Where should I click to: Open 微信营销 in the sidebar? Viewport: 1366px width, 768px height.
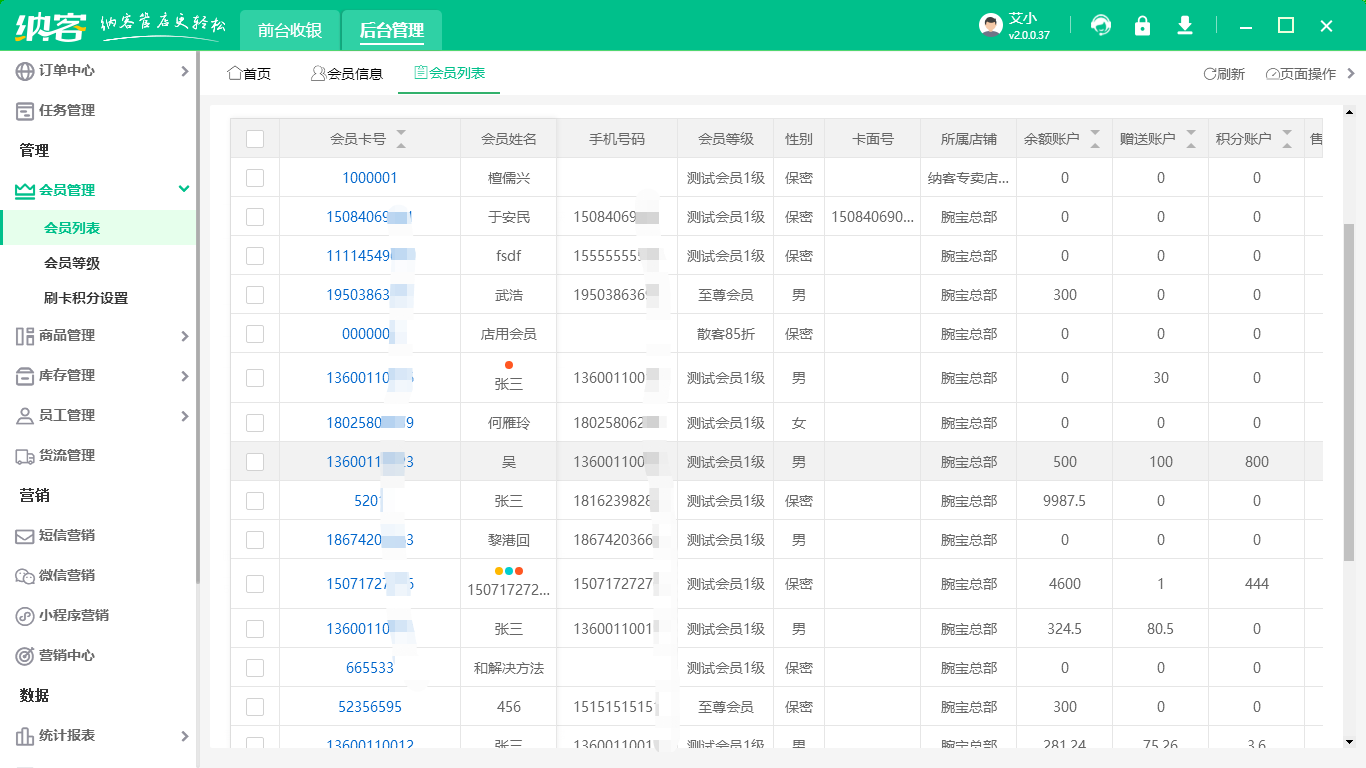coord(67,576)
